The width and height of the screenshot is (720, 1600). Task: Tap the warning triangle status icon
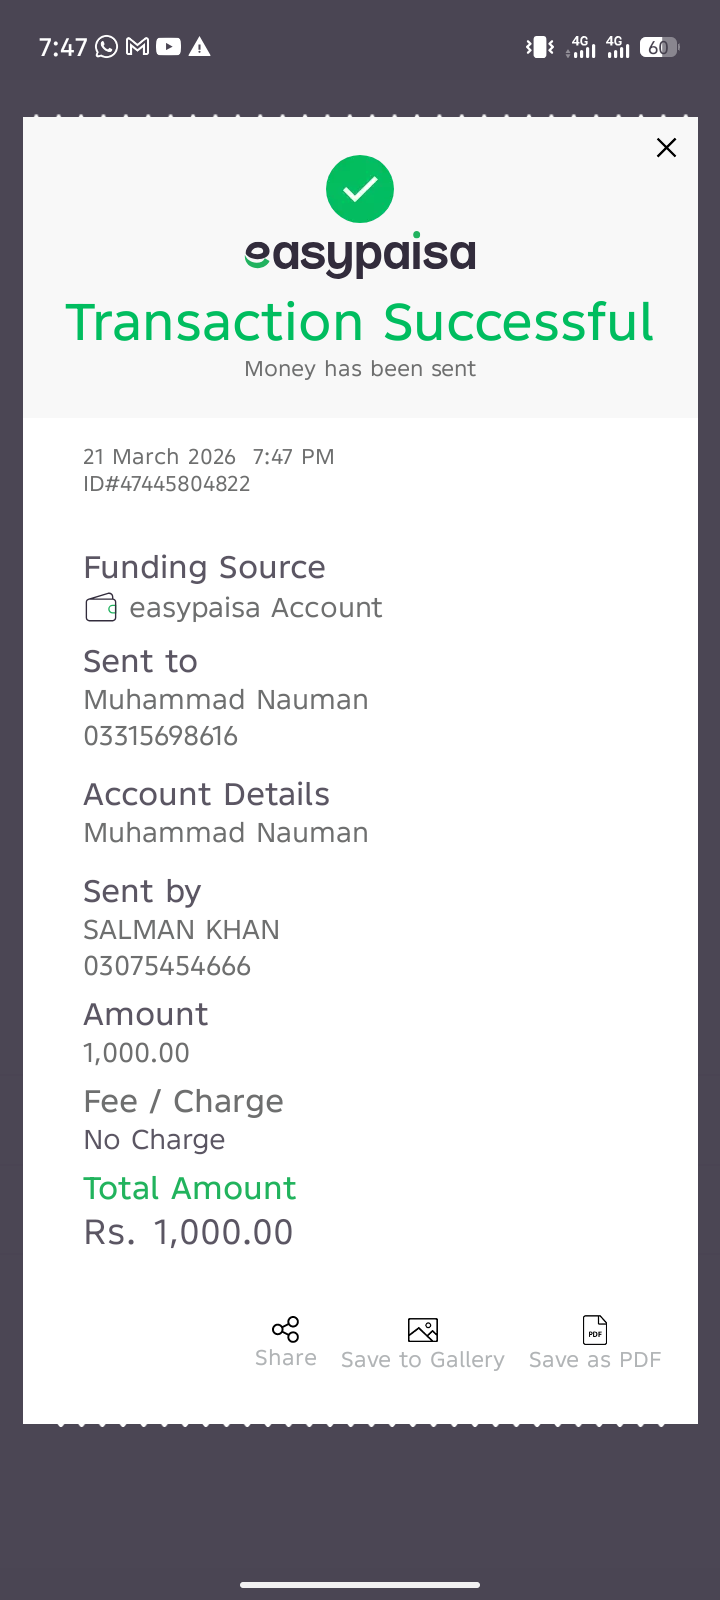click(200, 46)
